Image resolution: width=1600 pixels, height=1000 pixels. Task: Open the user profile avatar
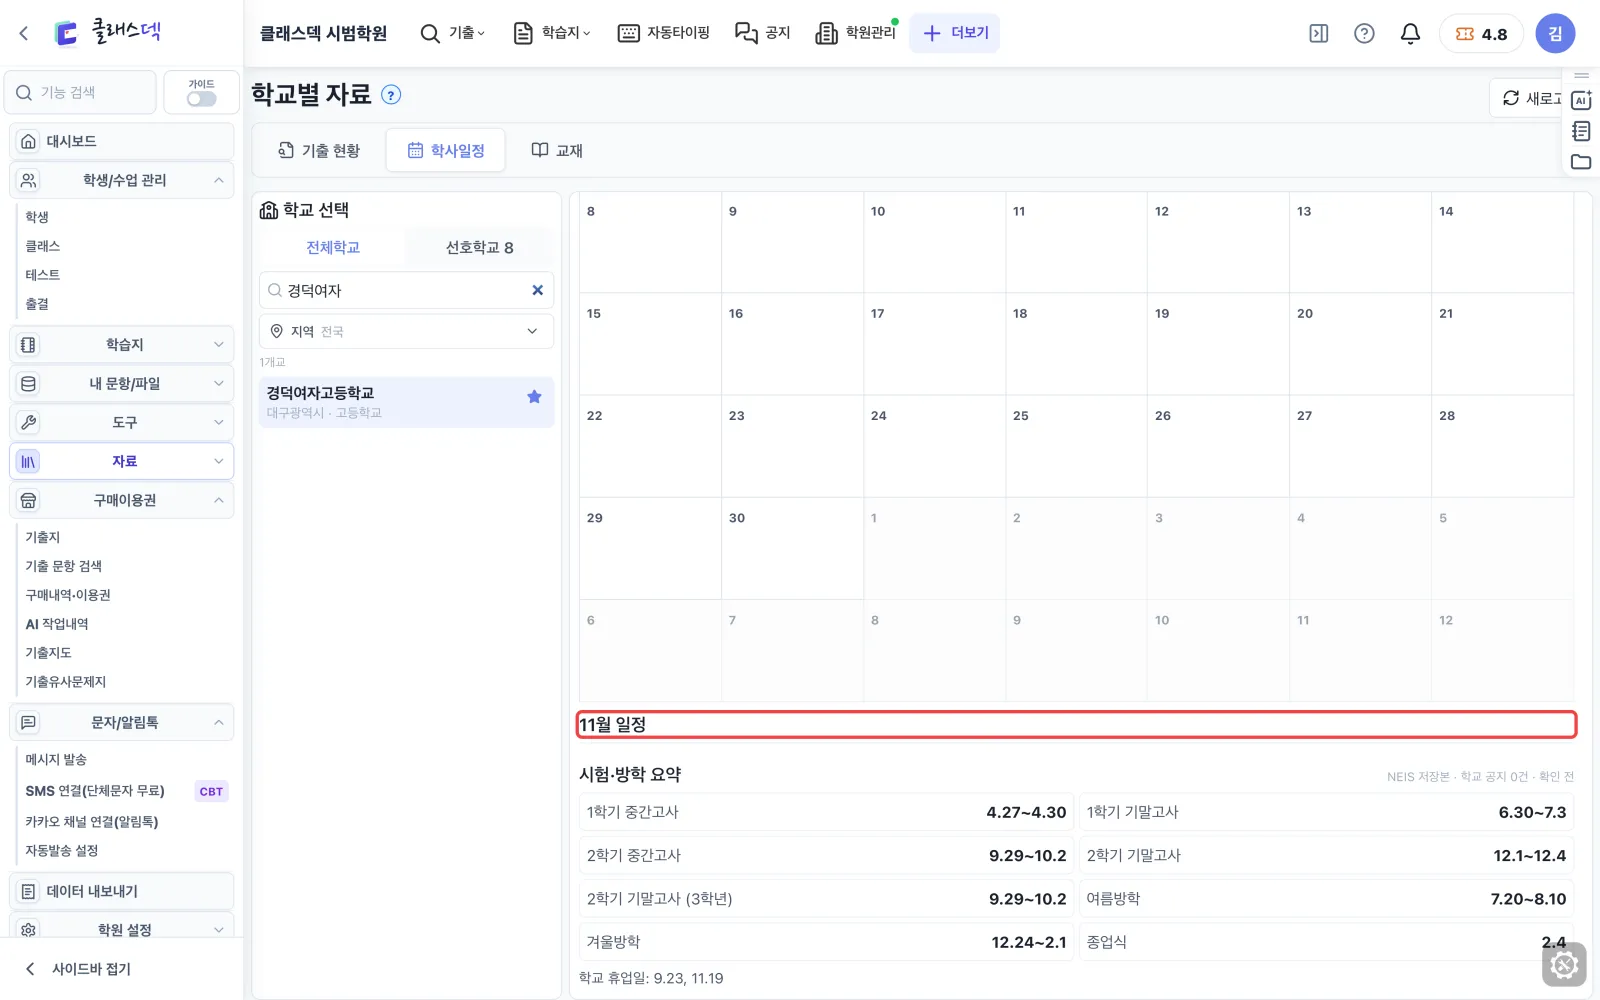click(x=1555, y=33)
